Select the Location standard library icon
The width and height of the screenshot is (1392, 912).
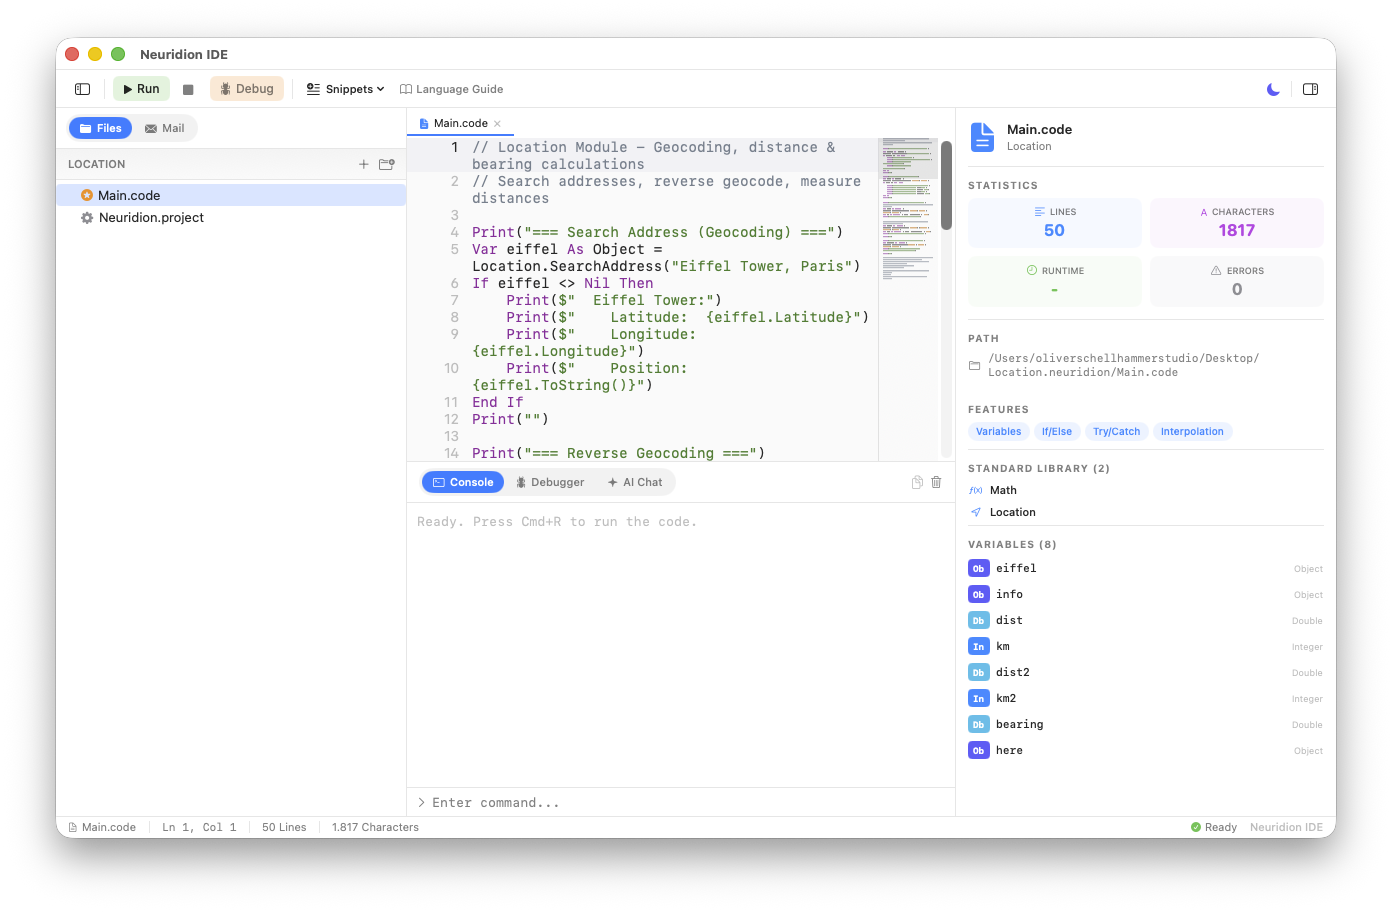[x=977, y=512]
